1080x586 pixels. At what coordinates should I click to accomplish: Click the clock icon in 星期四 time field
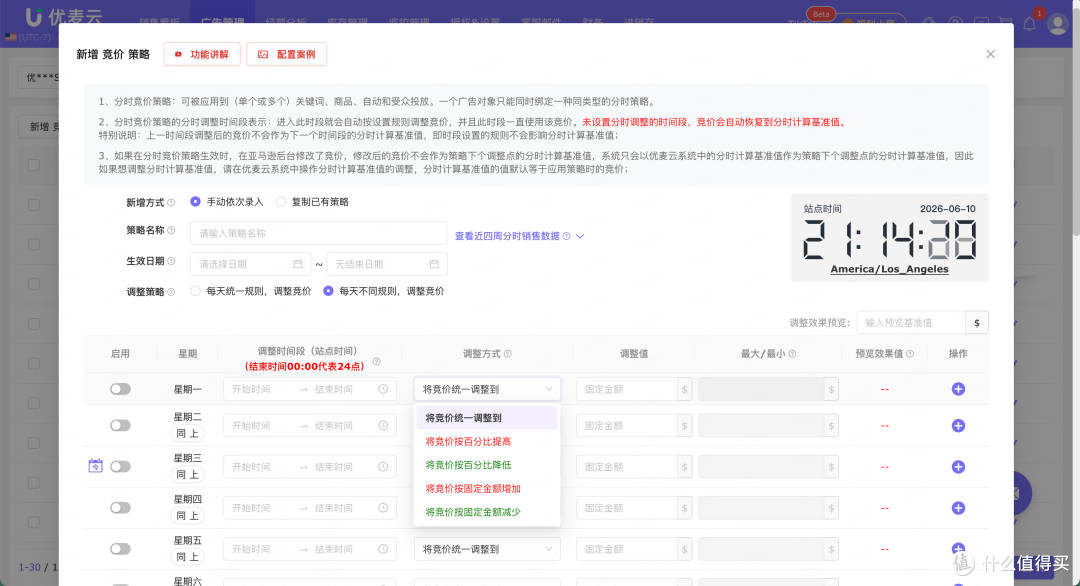tap(383, 508)
